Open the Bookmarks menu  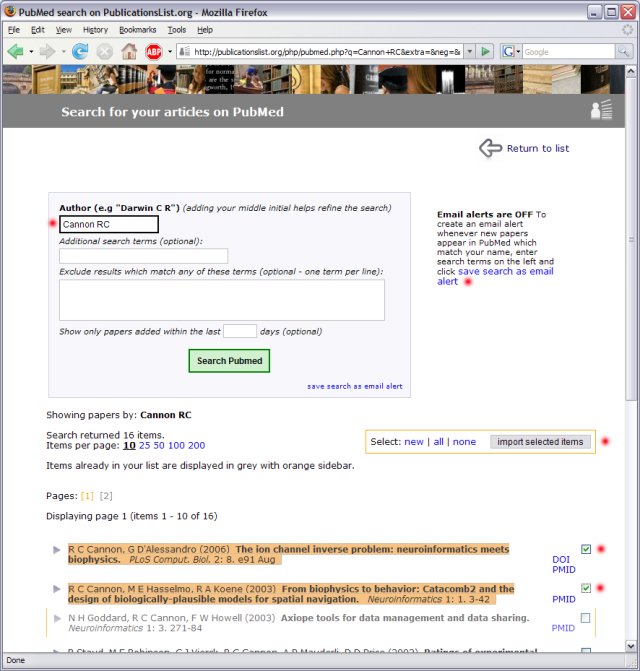pyautogui.click(x=137, y=30)
